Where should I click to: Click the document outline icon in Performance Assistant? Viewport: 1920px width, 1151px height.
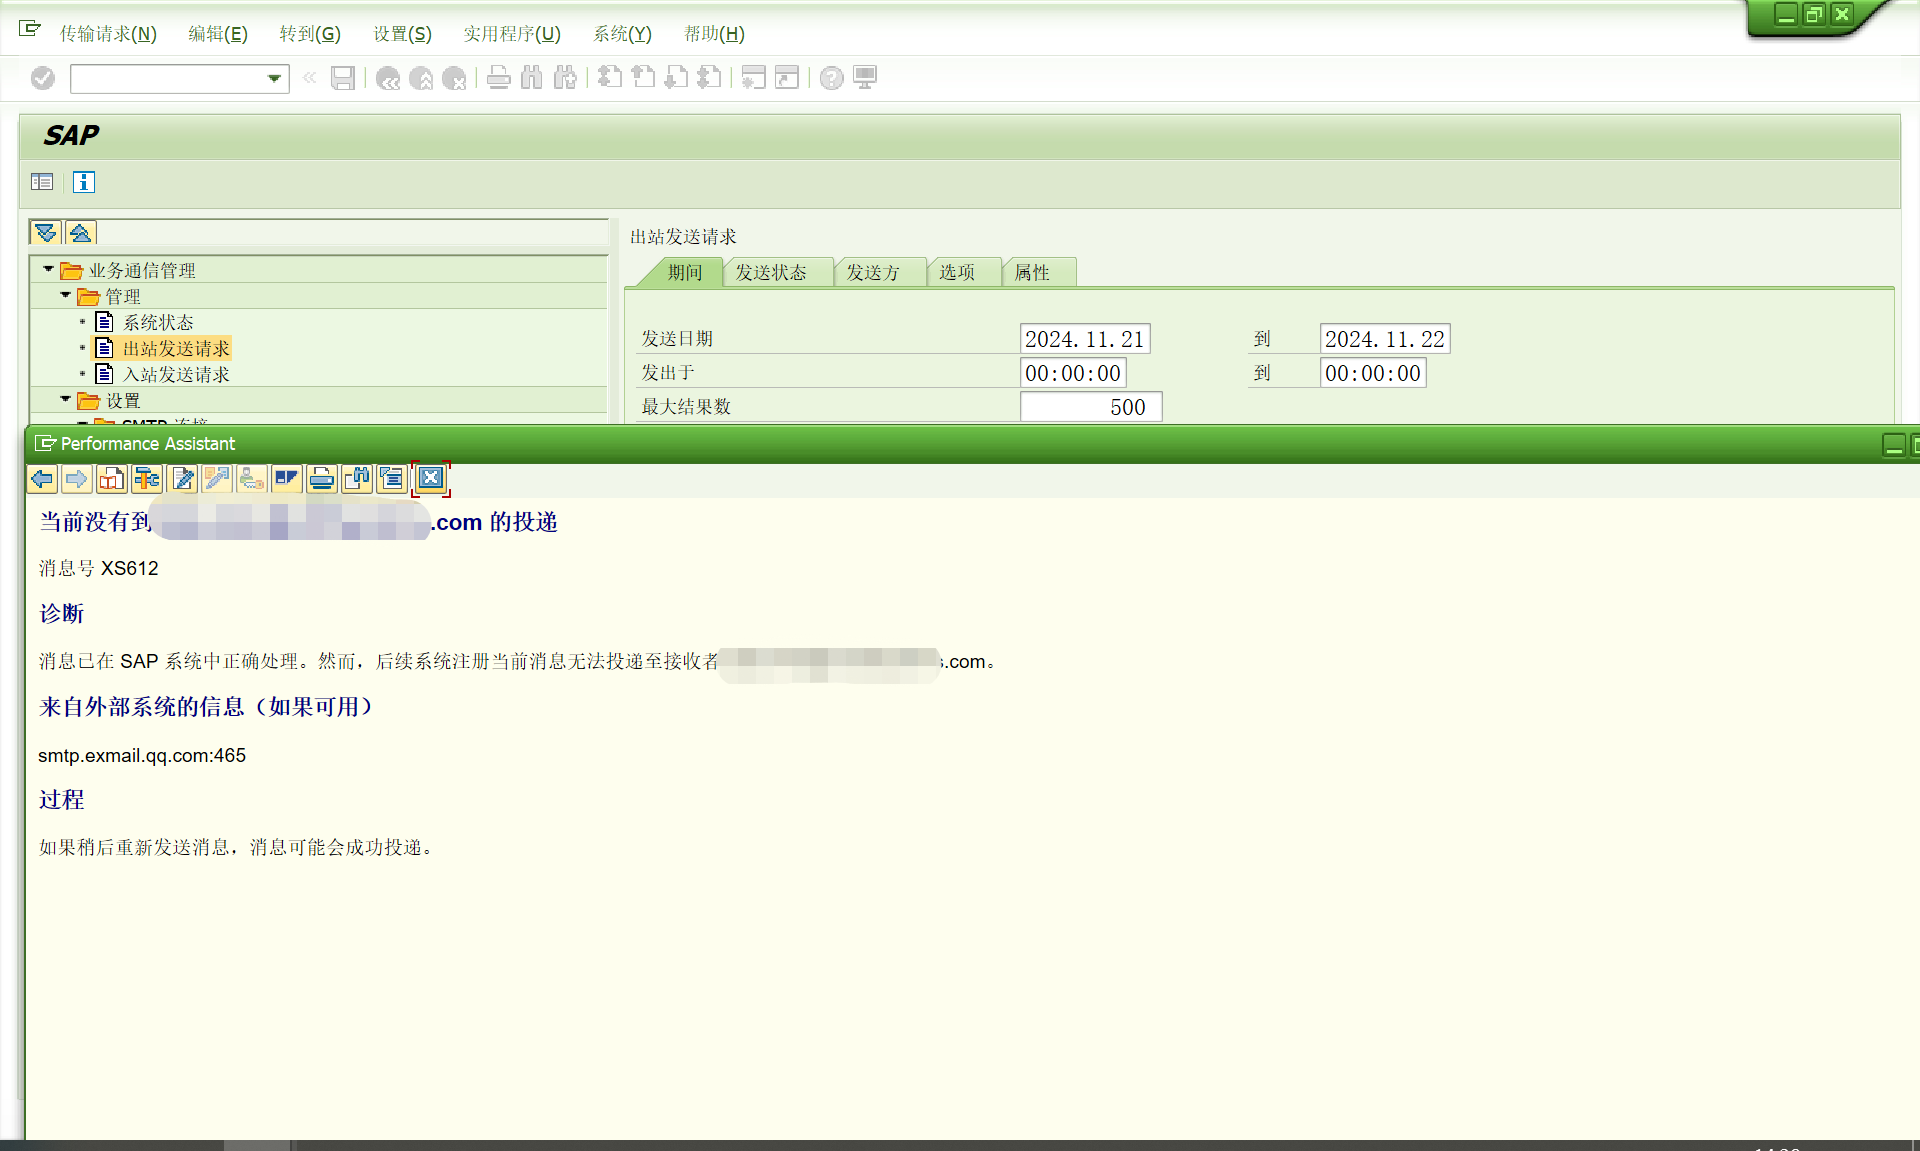[x=391, y=479]
